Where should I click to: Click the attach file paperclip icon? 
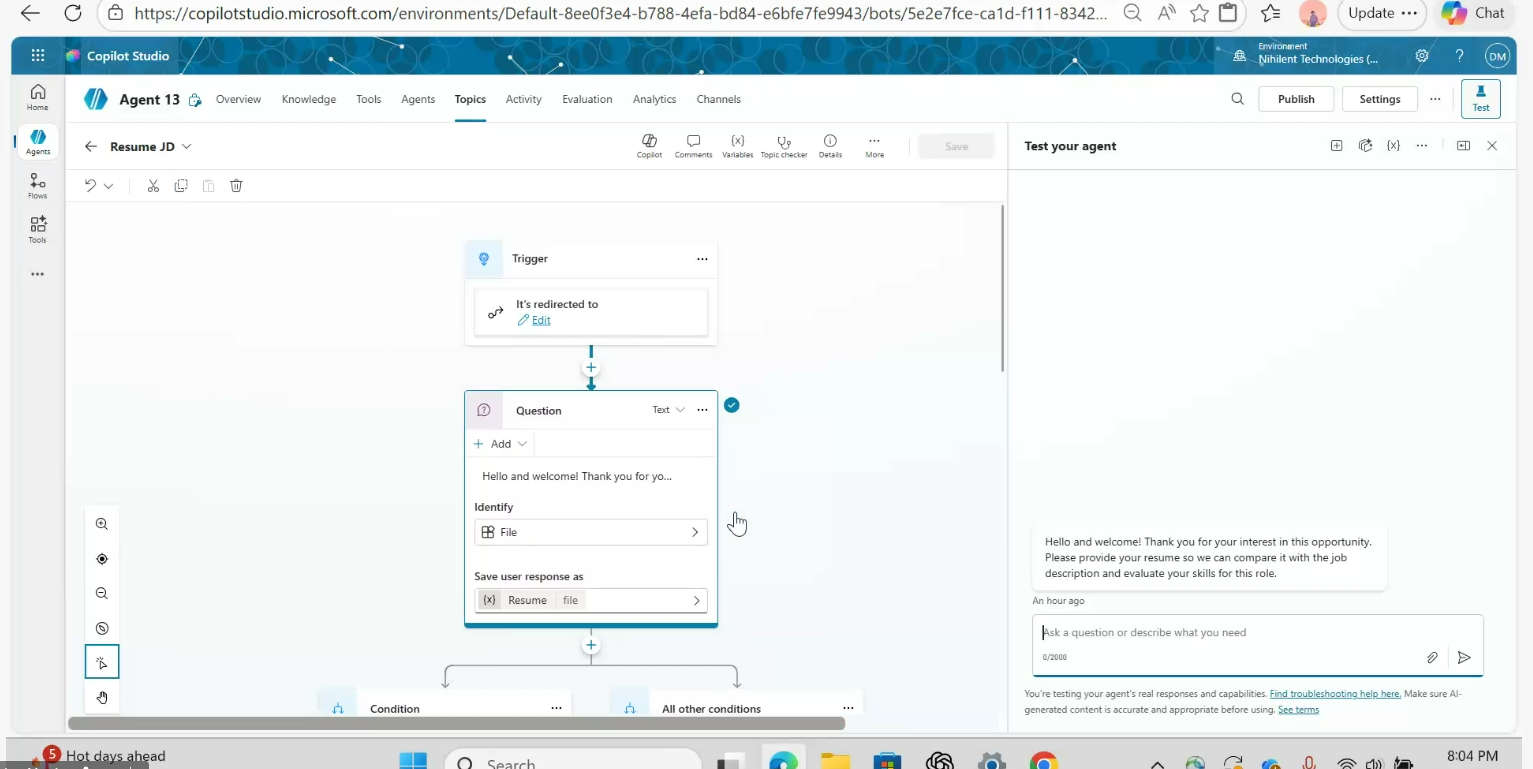[x=1432, y=657]
